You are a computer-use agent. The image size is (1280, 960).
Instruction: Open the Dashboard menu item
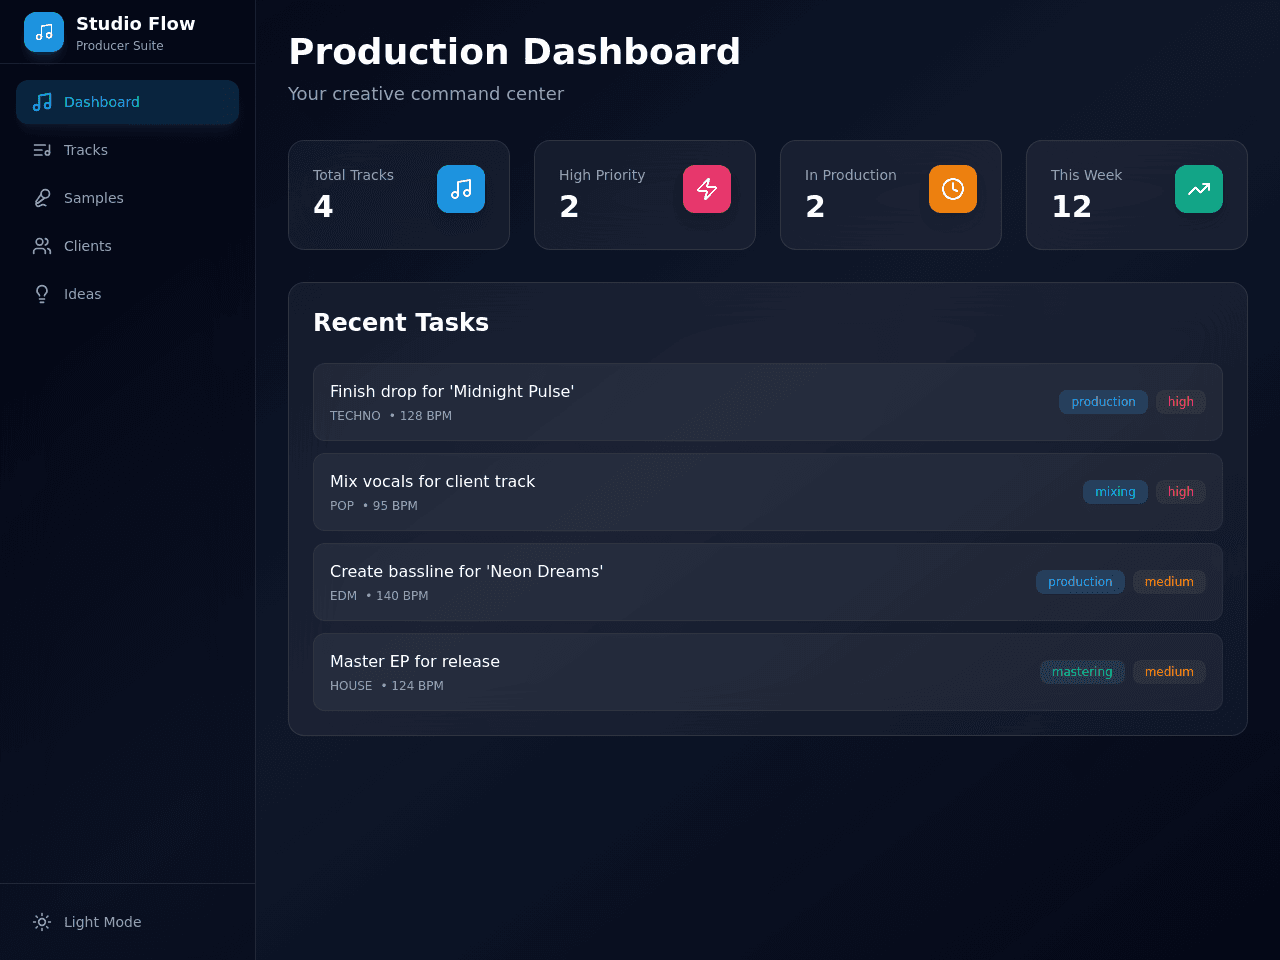(127, 102)
